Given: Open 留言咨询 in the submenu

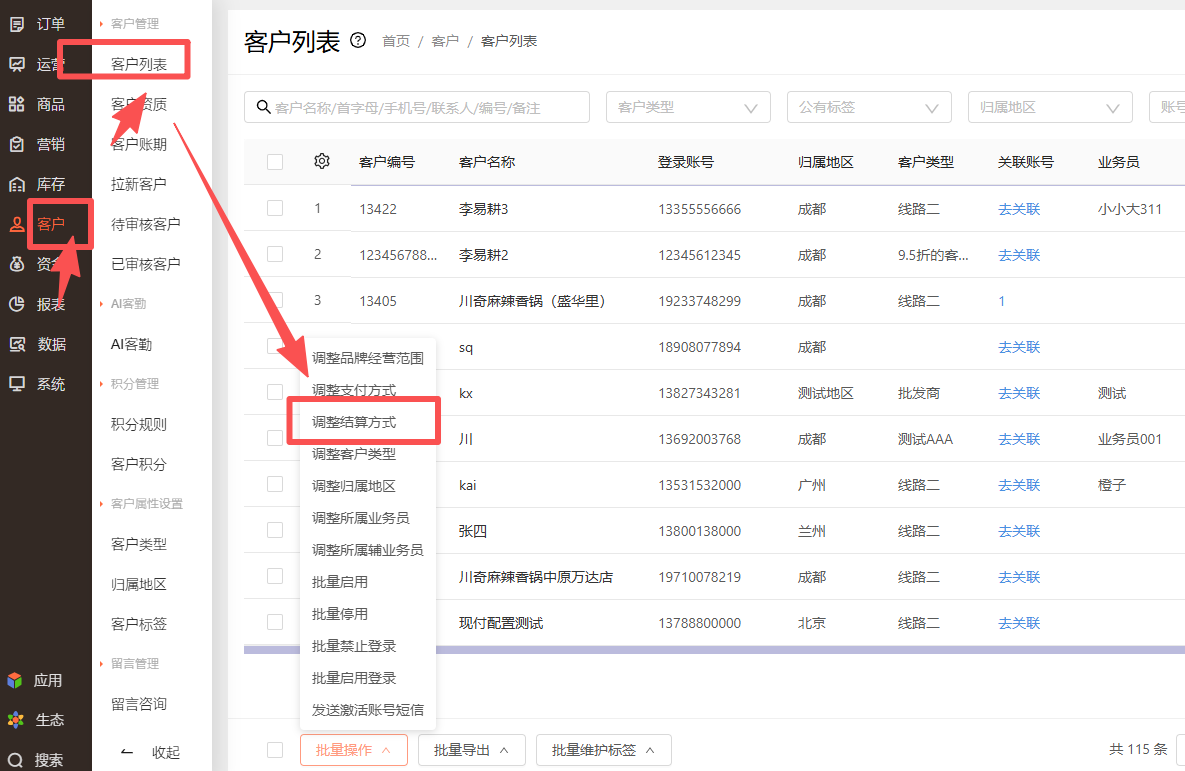Looking at the screenshot, I should pyautogui.click(x=138, y=704).
